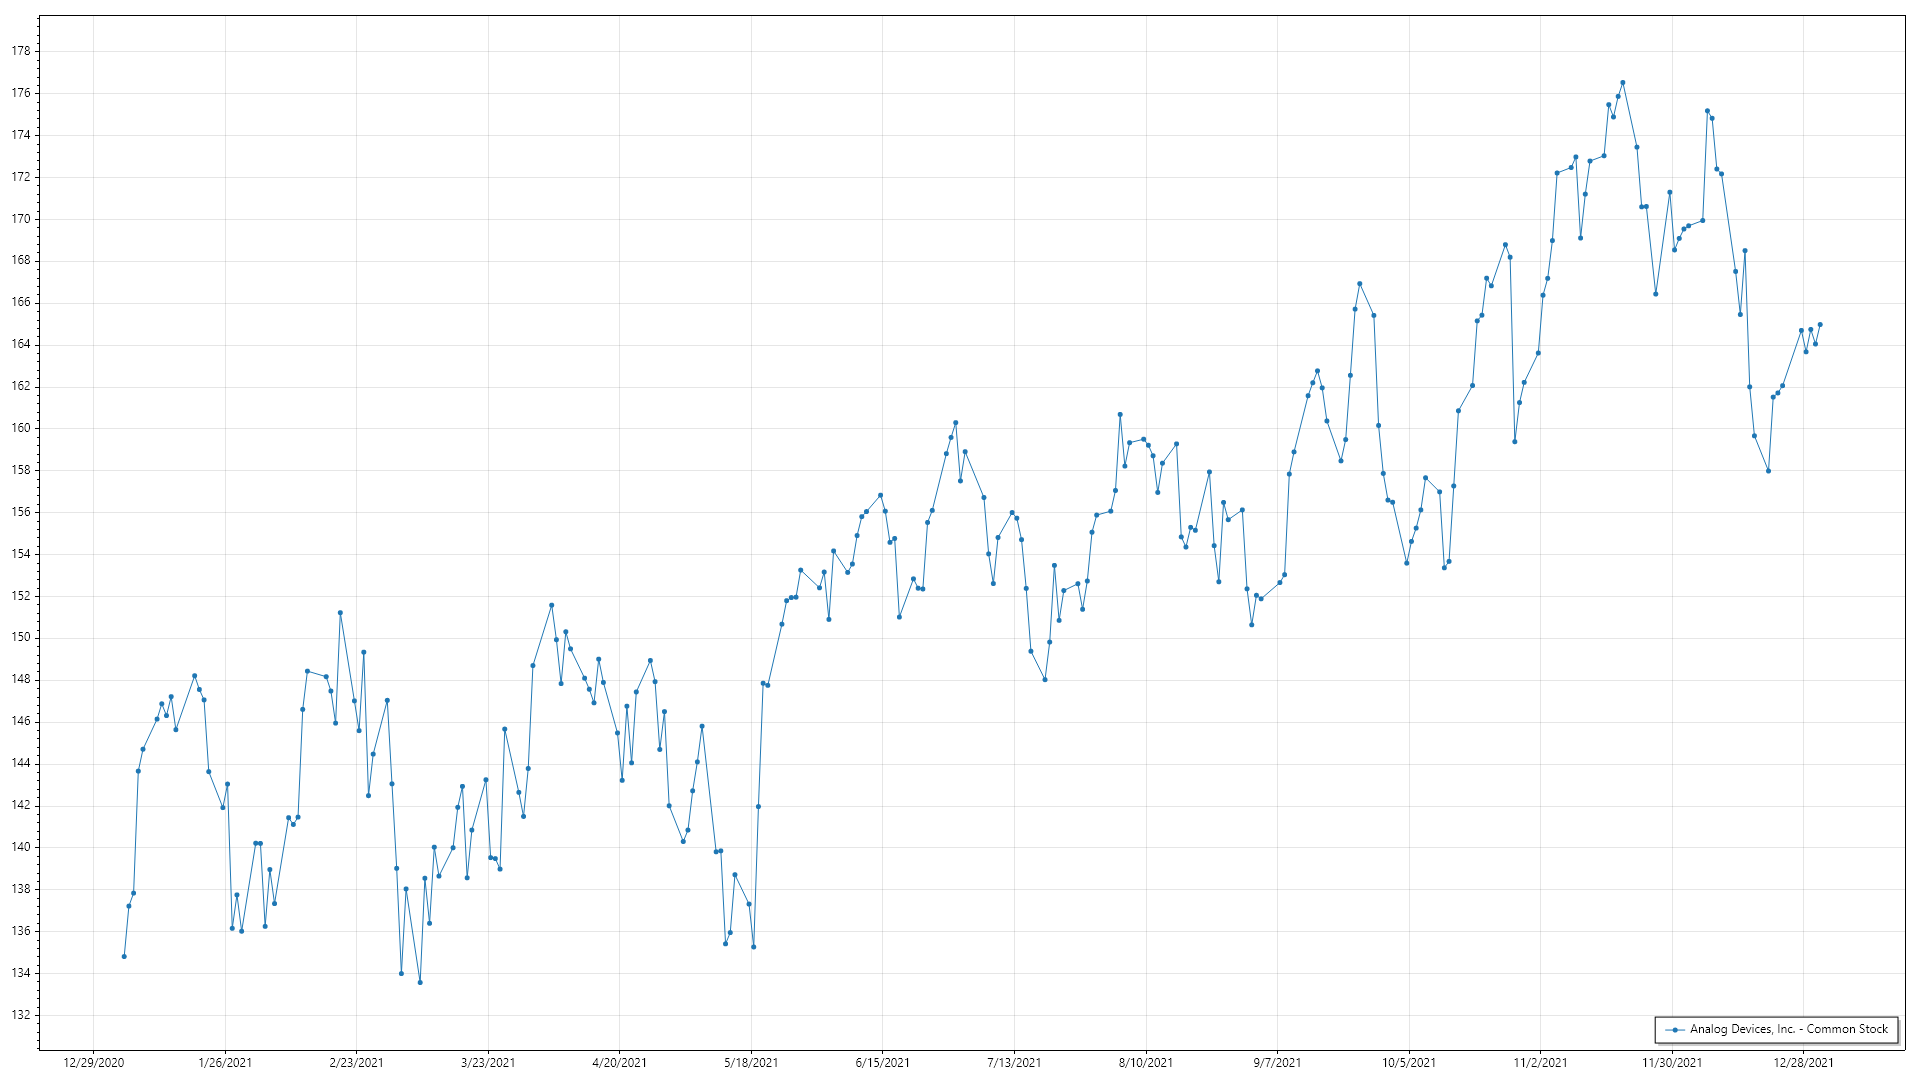Image resolution: width=1920 pixels, height=1080 pixels.
Task: Click the 12/28/2021 x-axis date label
Action: coord(1803,1062)
